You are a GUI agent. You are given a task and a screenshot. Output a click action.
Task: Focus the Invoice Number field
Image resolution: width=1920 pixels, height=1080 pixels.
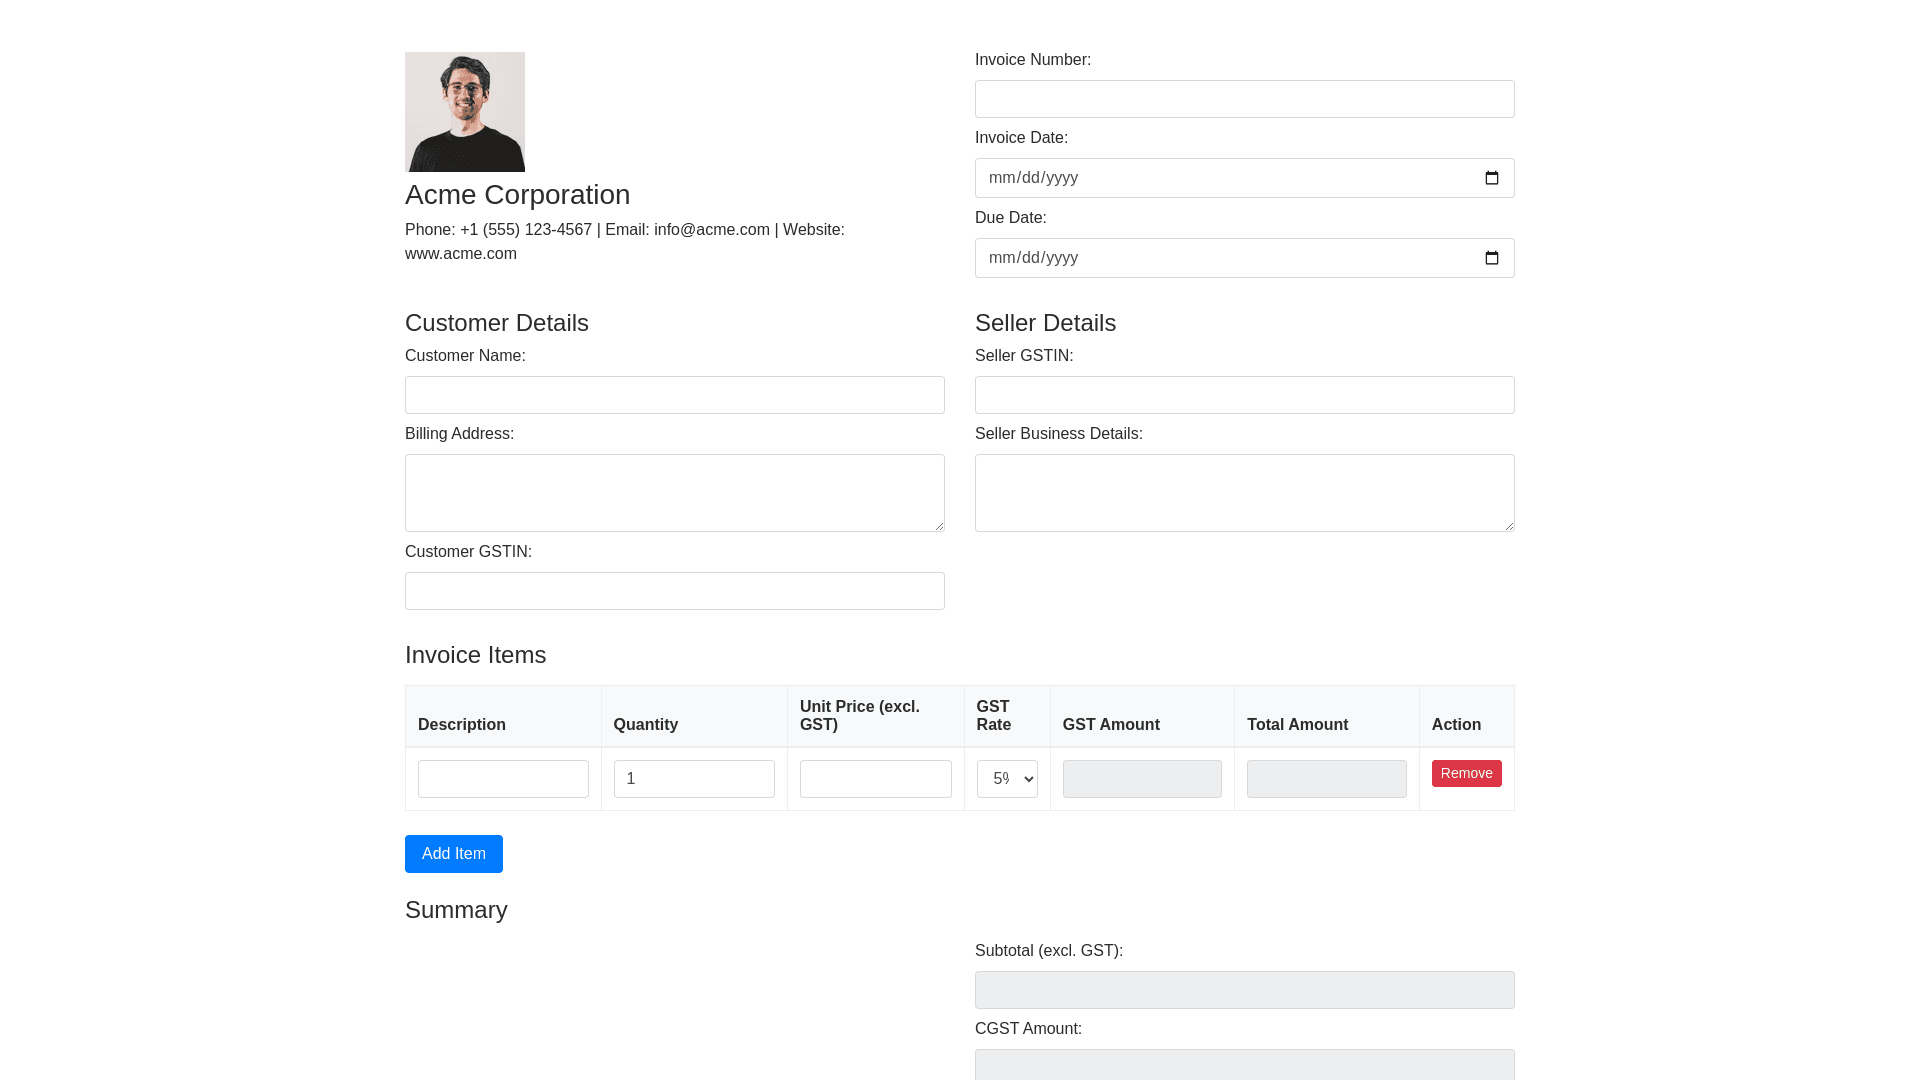[x=1244, y=99]
